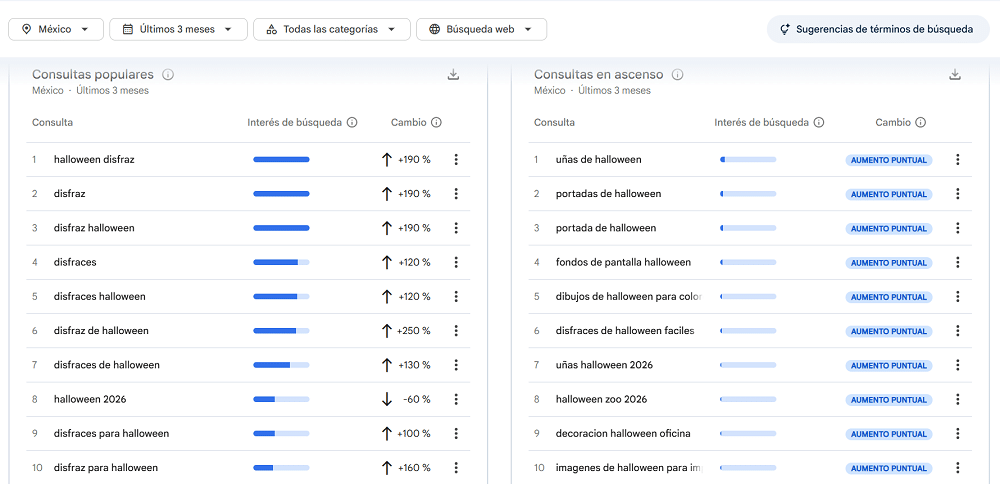Open options menu for fondos de pantalla halloween
Viewport: 1000px width, 484px height.
957,262
